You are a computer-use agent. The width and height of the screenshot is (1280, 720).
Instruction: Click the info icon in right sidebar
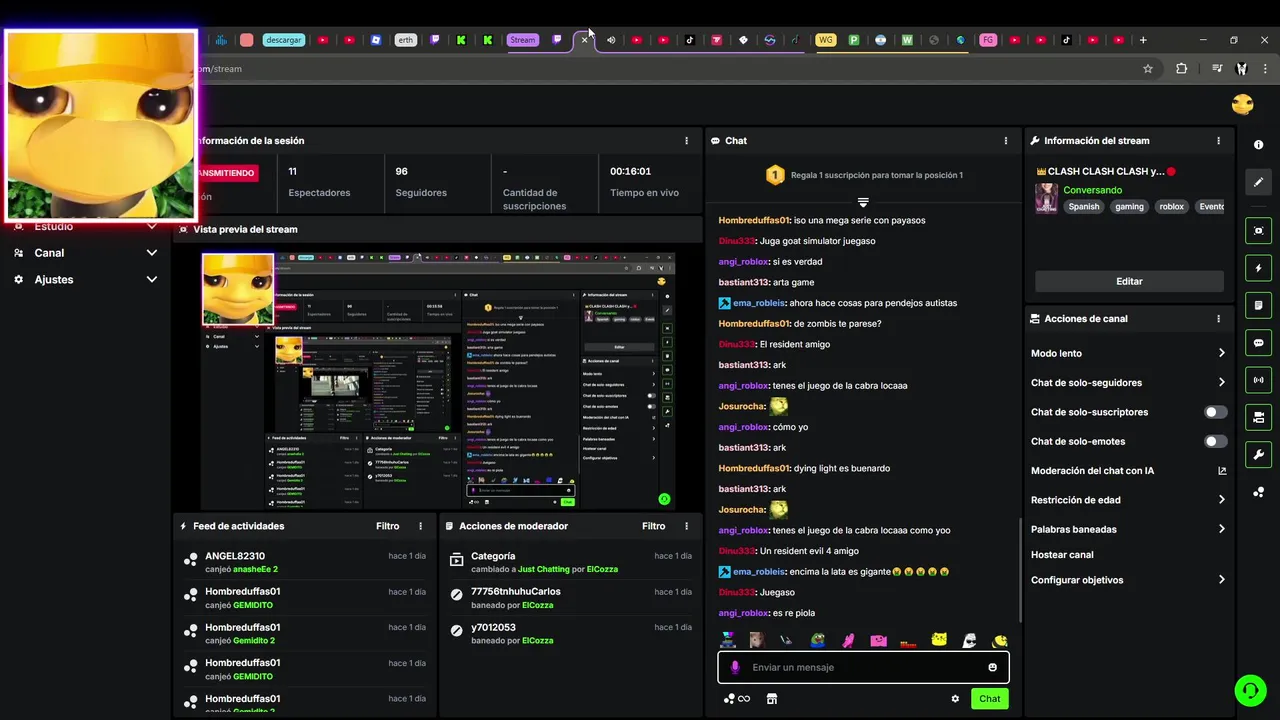[1258, 145]
